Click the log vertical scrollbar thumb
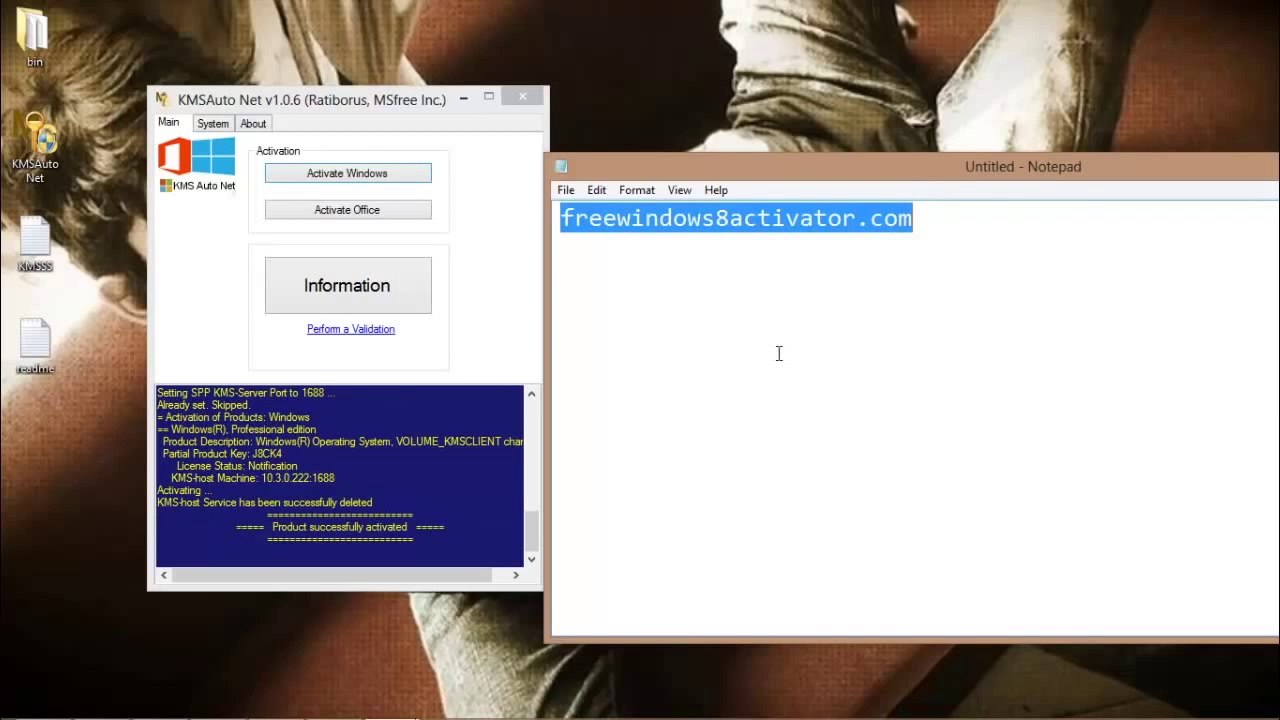The image size is (1280, 720). tap(531, 530)
